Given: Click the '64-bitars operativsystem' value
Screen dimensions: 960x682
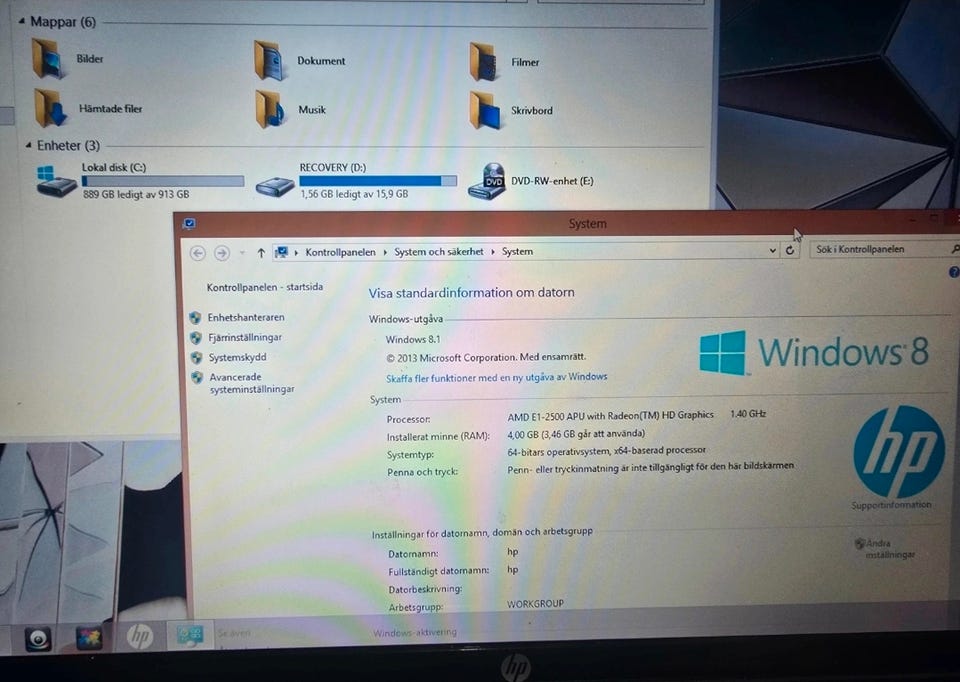Looking at the screenshot, I should (x=607, y=451).
